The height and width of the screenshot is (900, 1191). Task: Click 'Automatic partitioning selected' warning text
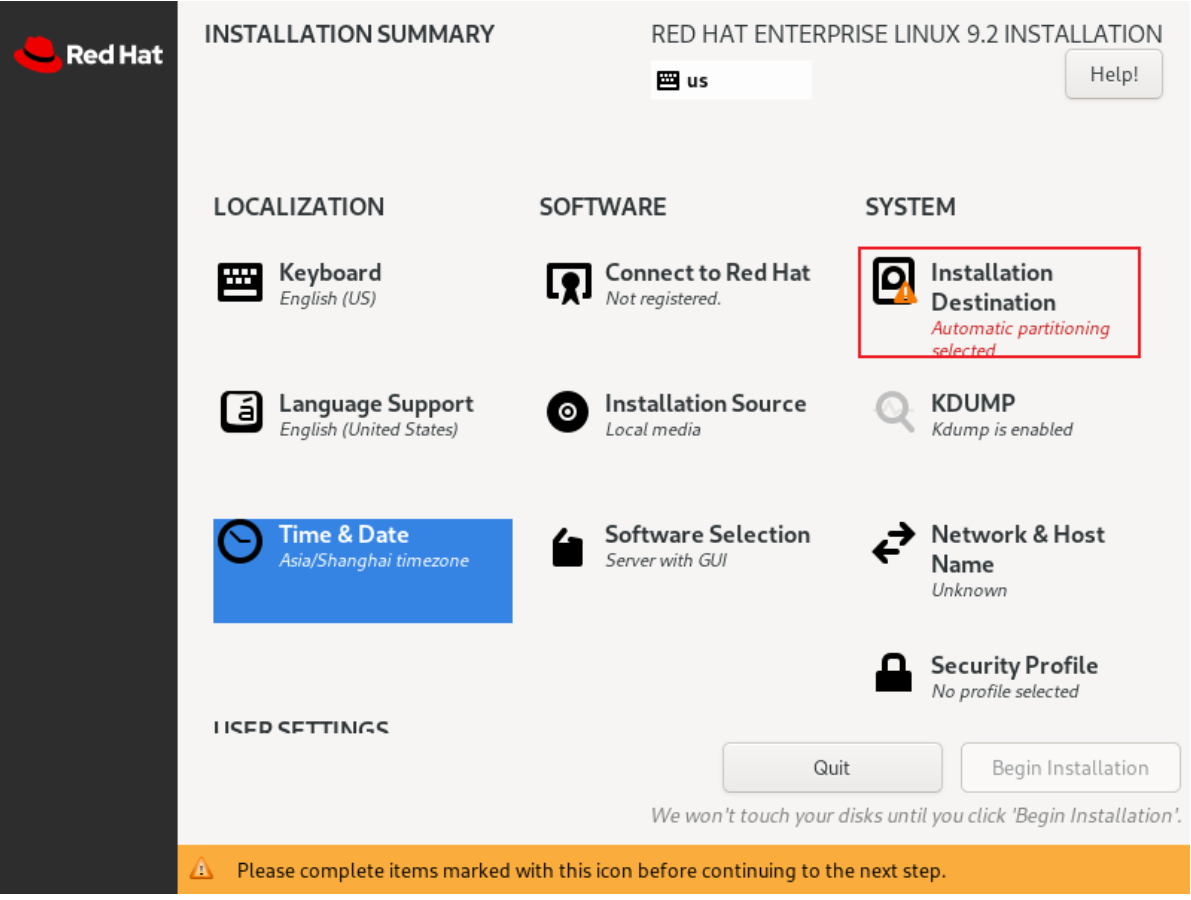click(1020, 339)
